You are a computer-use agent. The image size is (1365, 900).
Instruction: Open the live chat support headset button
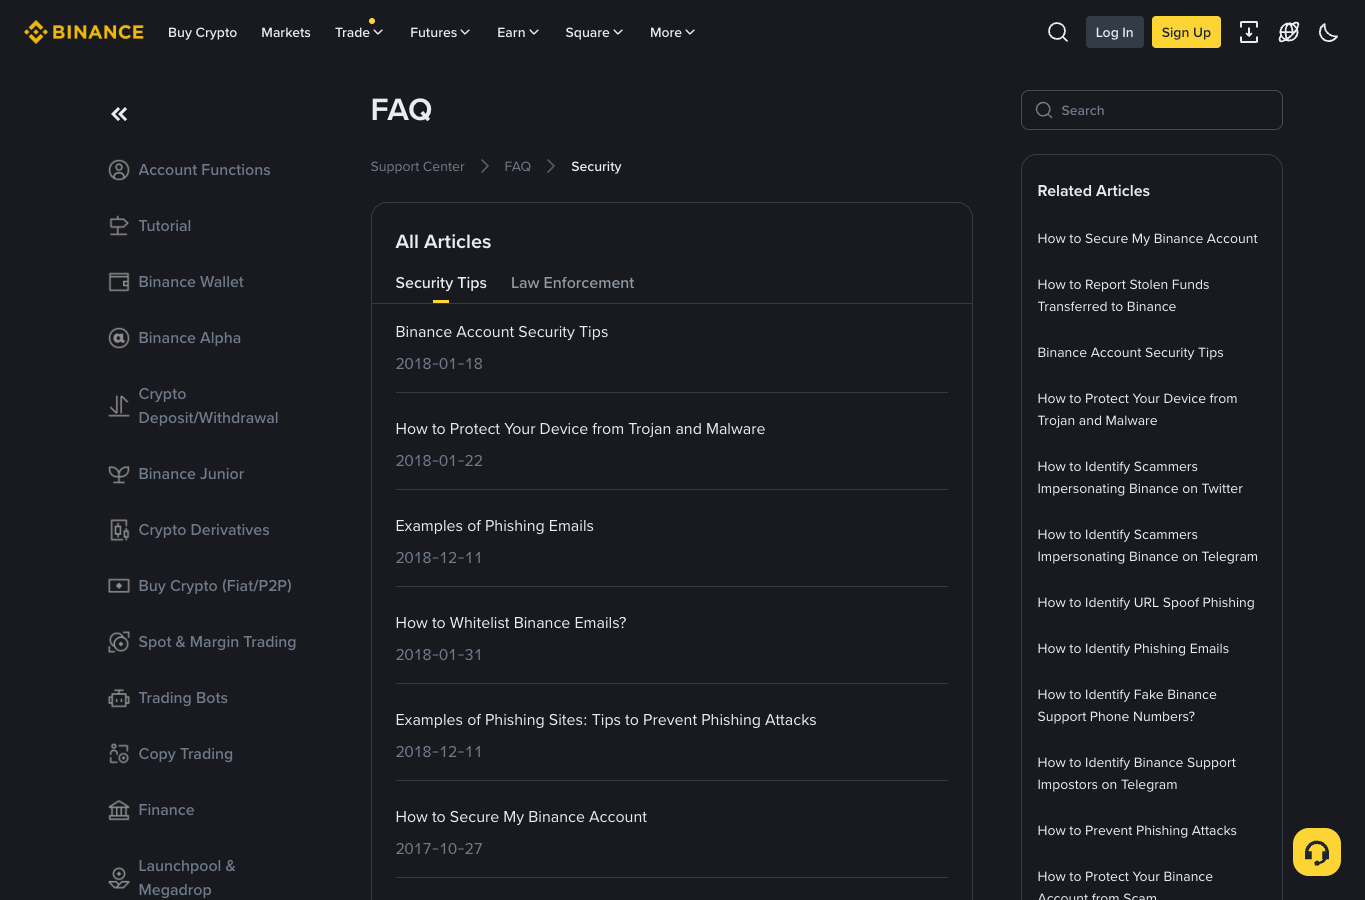pyautogui.click(x=1317, y=852)
